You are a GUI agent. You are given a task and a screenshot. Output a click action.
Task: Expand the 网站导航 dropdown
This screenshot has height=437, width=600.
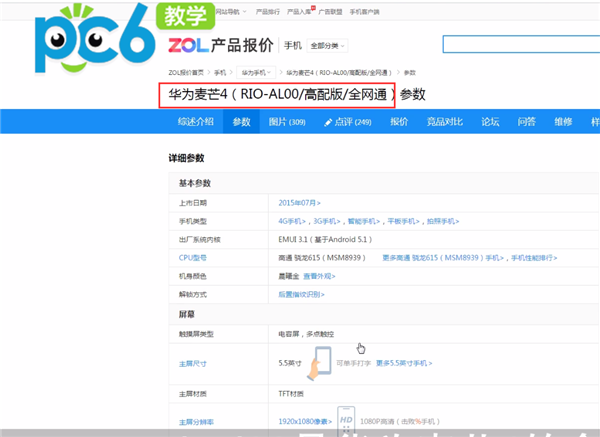tap(231, 12)
